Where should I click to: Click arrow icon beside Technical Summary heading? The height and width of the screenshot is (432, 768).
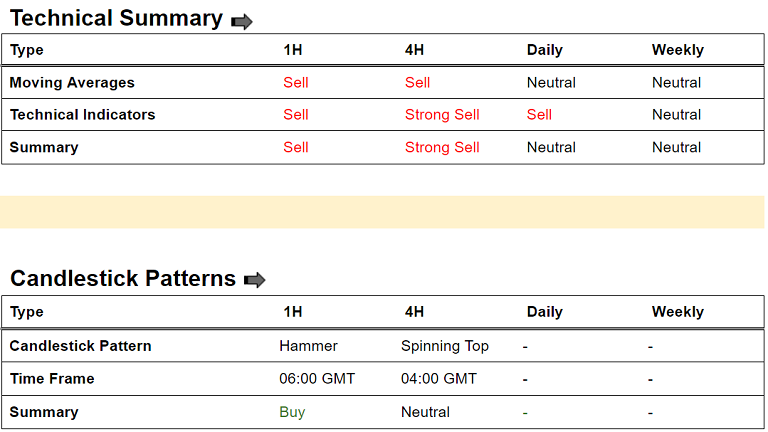[x=241, y=21]
